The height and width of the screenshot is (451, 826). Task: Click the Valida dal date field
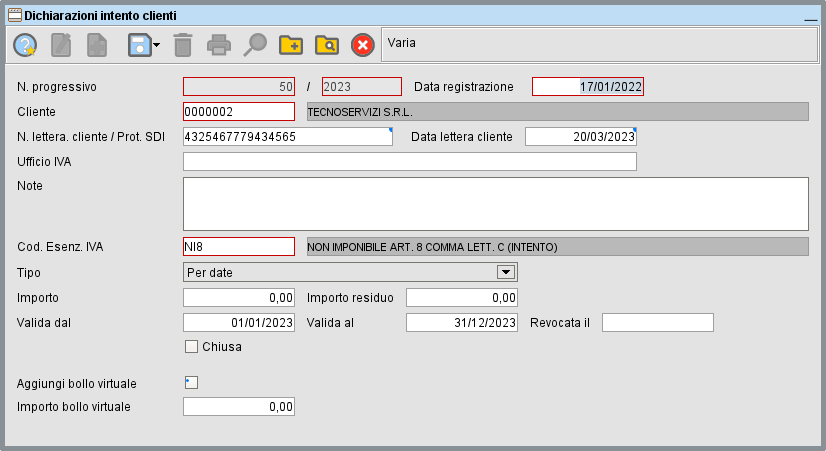tap(239, 322)
